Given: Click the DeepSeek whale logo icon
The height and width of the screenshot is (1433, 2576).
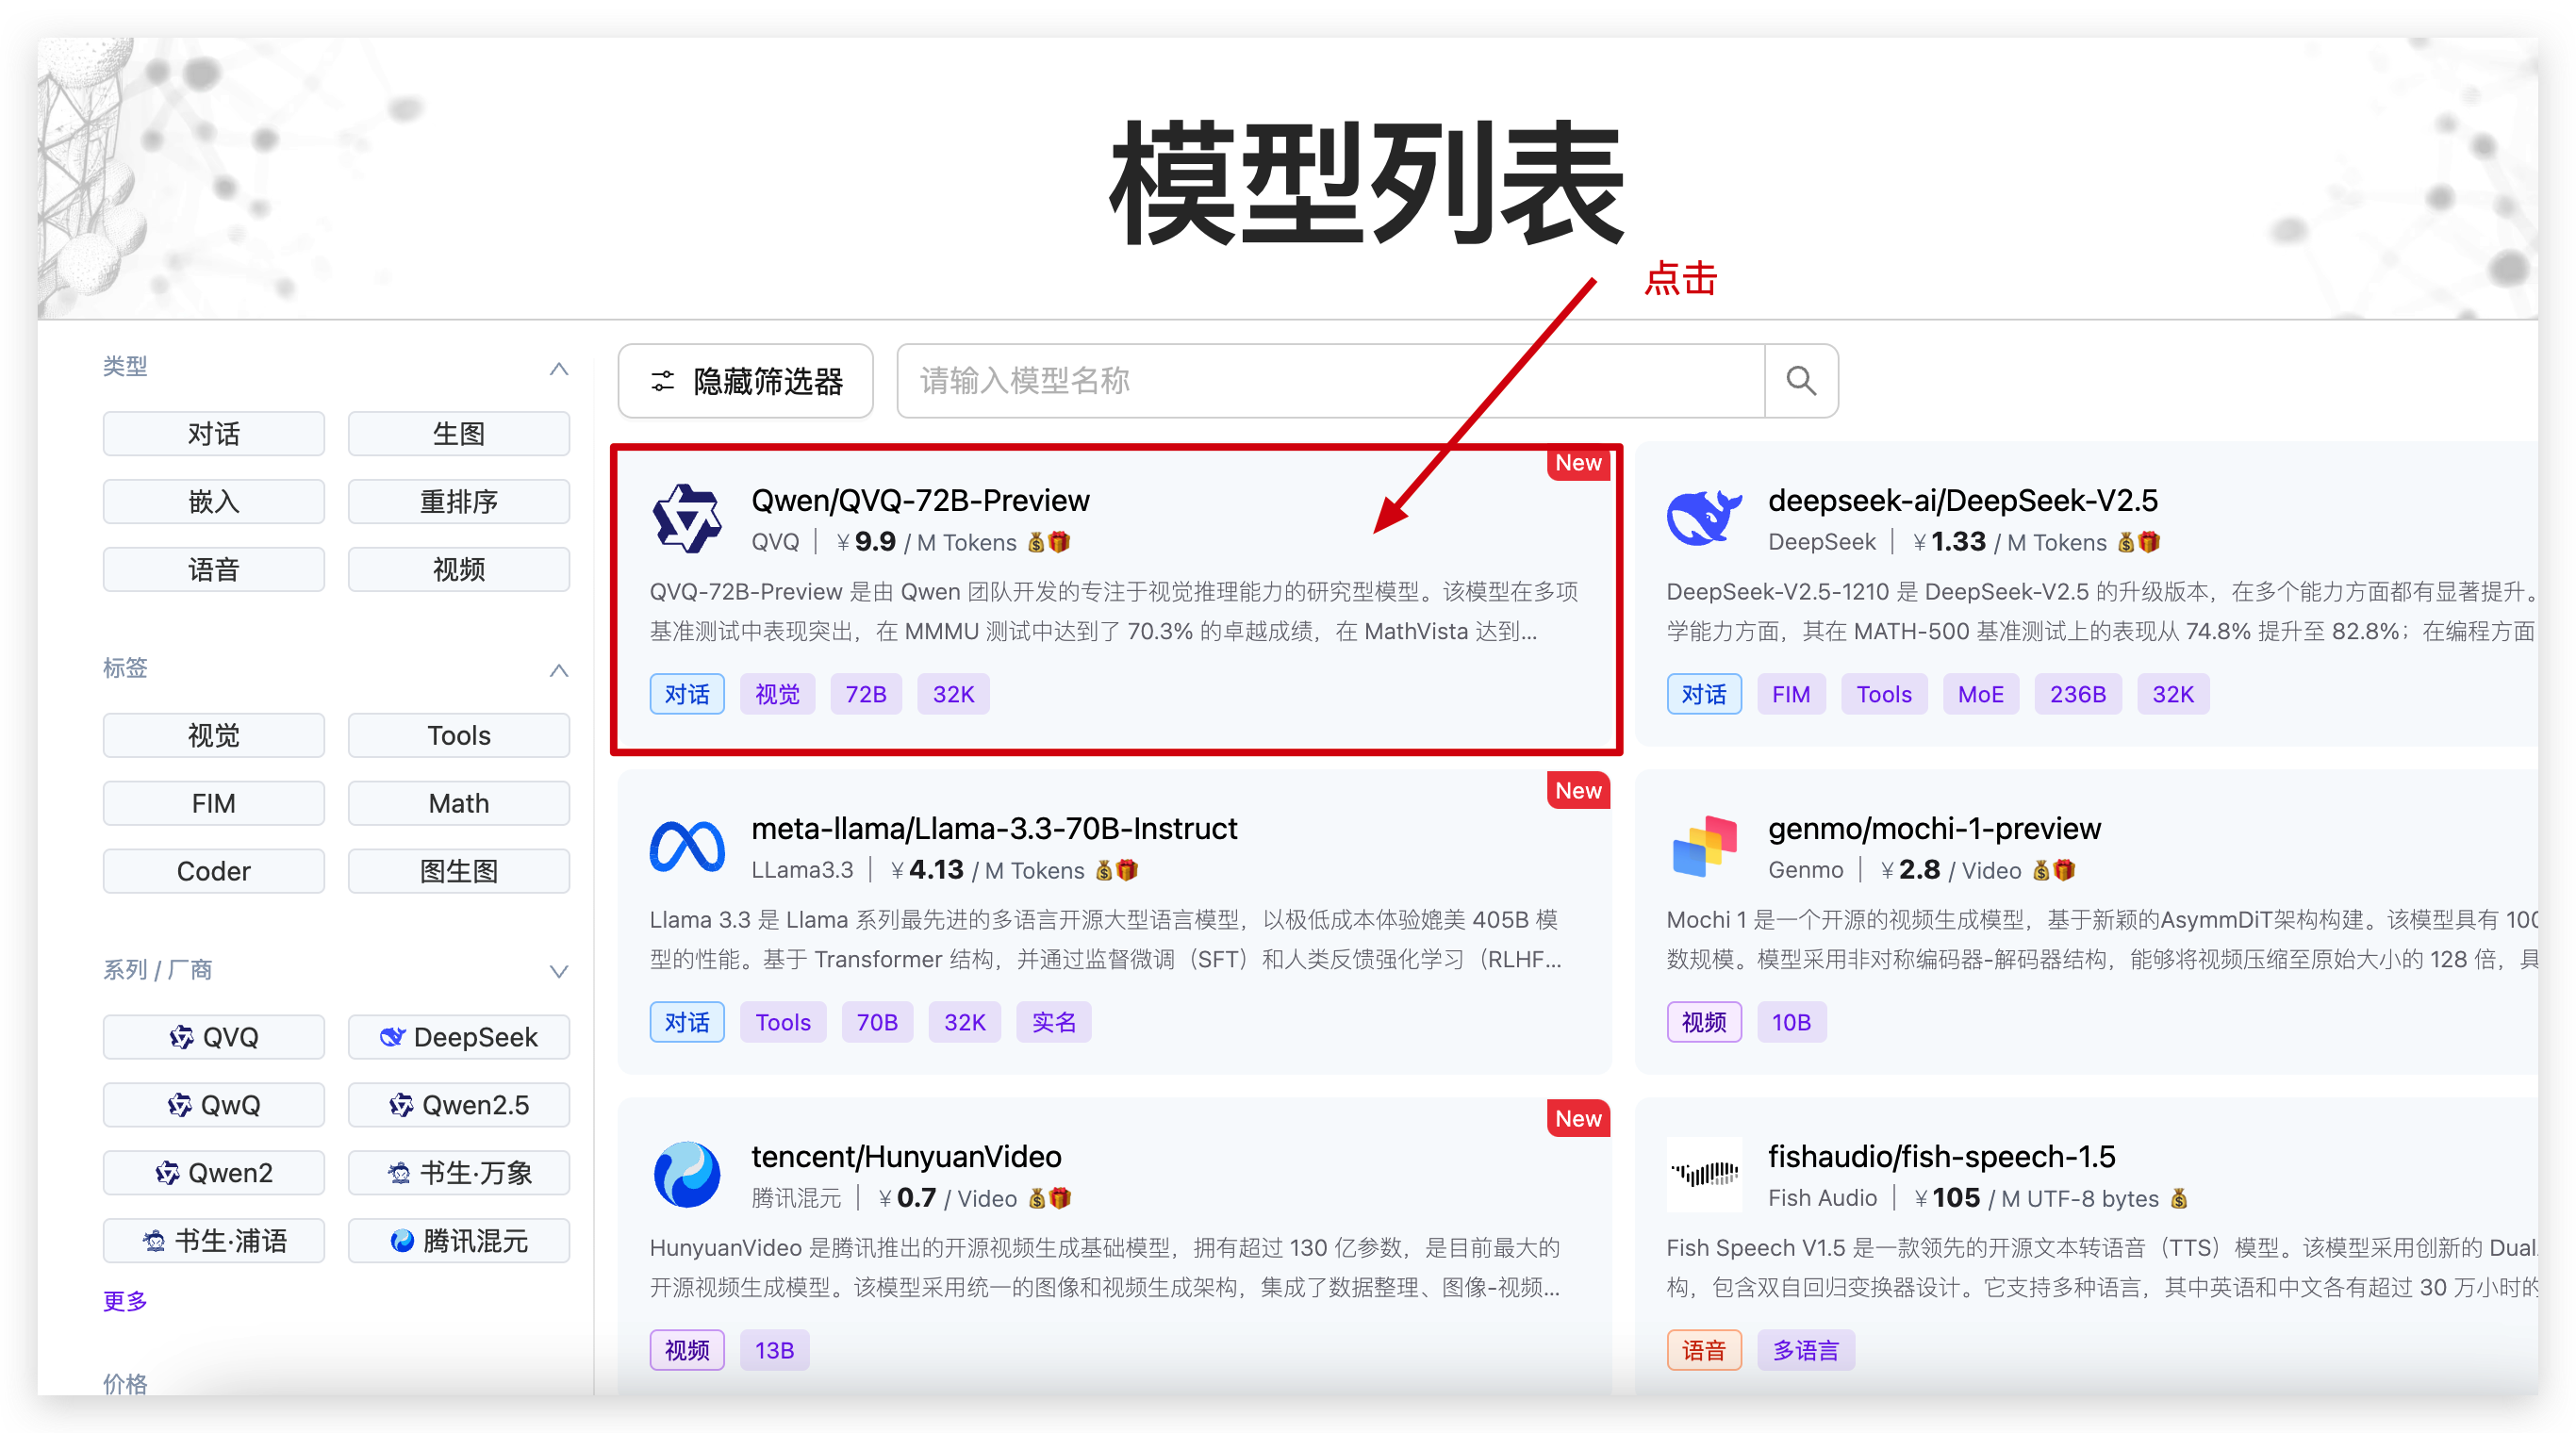Looking at the screenshot, I should (x=1704, y=517).
